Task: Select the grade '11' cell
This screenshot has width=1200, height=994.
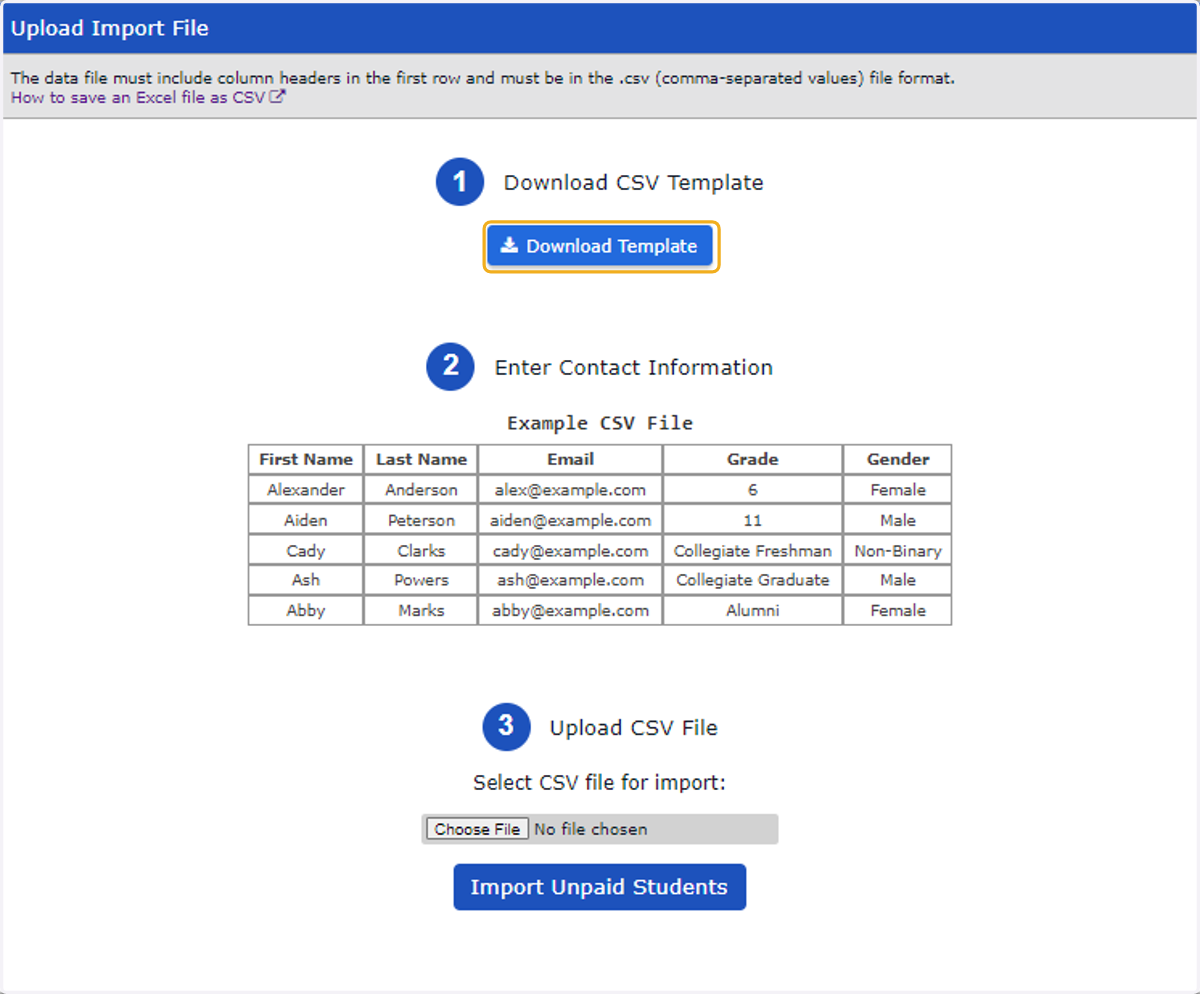Action: click(753, 520)
